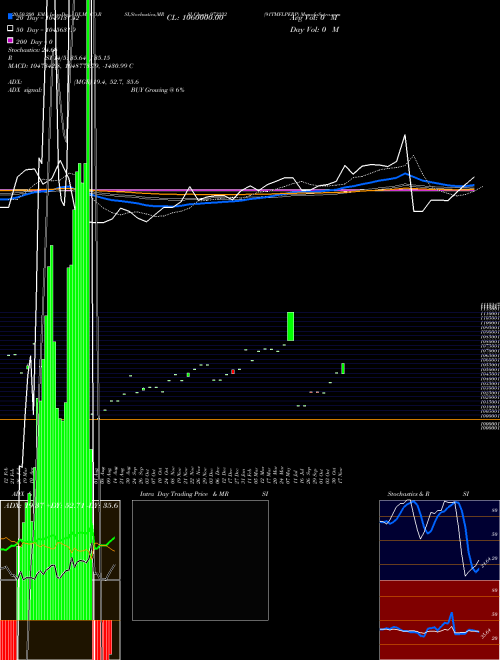The image size is (500, 660).
Task: Click the 'Avg Vol: 0 M' label
Action: click(314, 18)
